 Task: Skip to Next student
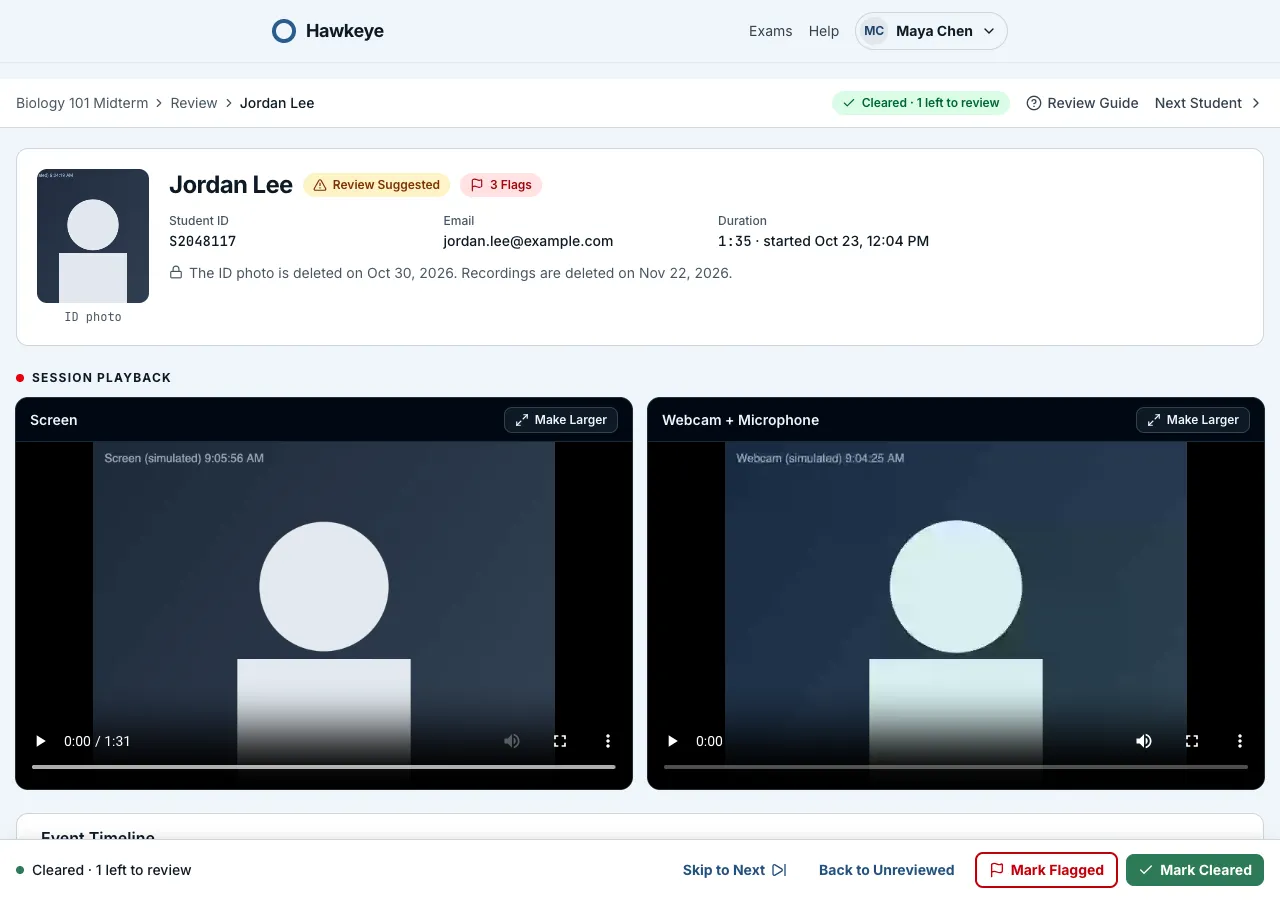[x=735, y=870]
